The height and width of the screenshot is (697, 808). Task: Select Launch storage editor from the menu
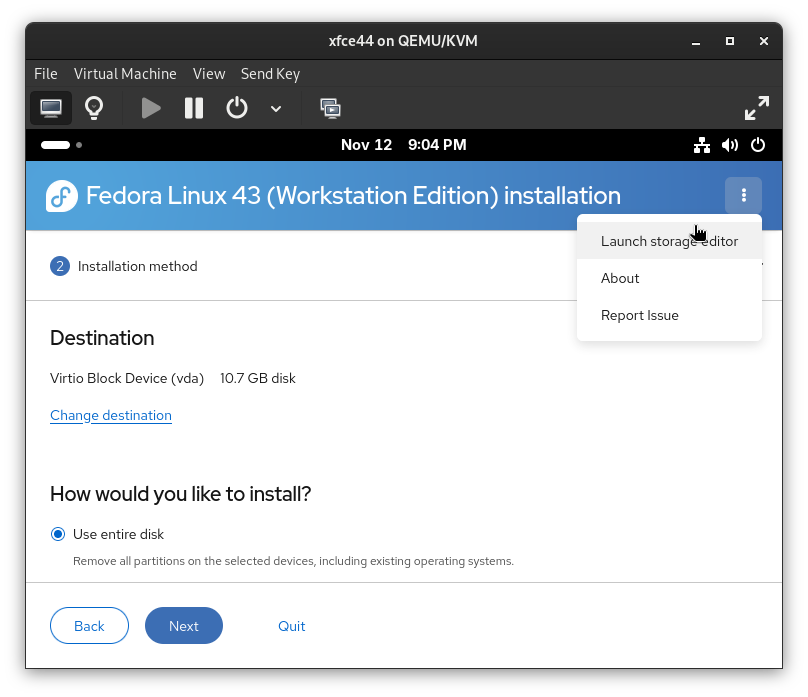669,241
